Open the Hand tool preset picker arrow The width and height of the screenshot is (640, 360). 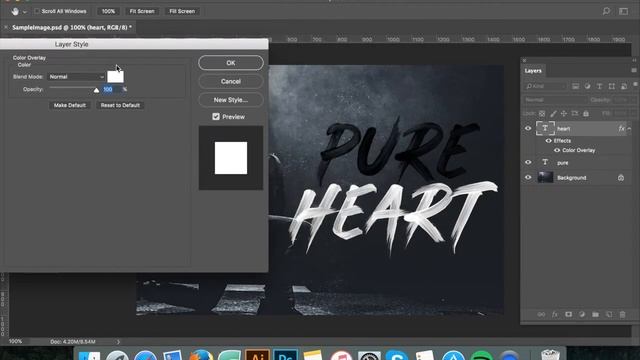point(24,12)
